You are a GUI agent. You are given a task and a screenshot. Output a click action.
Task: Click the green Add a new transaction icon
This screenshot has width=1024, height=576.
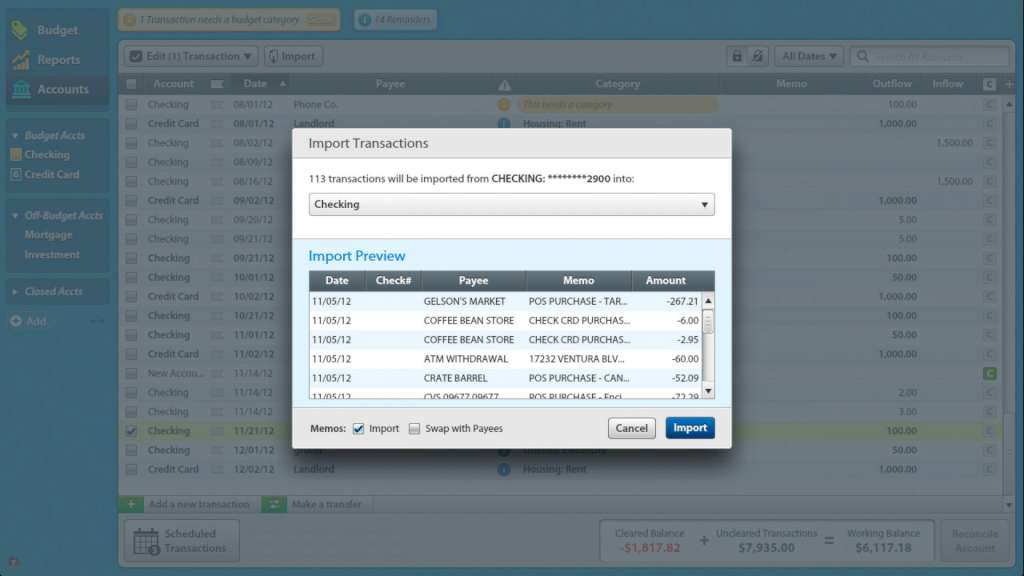[132, 504]
